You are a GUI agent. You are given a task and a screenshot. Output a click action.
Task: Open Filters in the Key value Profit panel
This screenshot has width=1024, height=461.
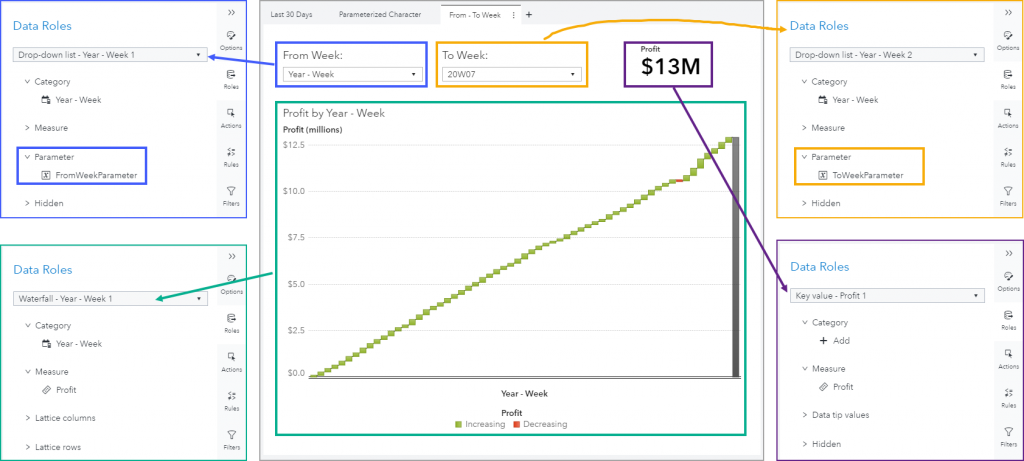[x=1007, y=435]
